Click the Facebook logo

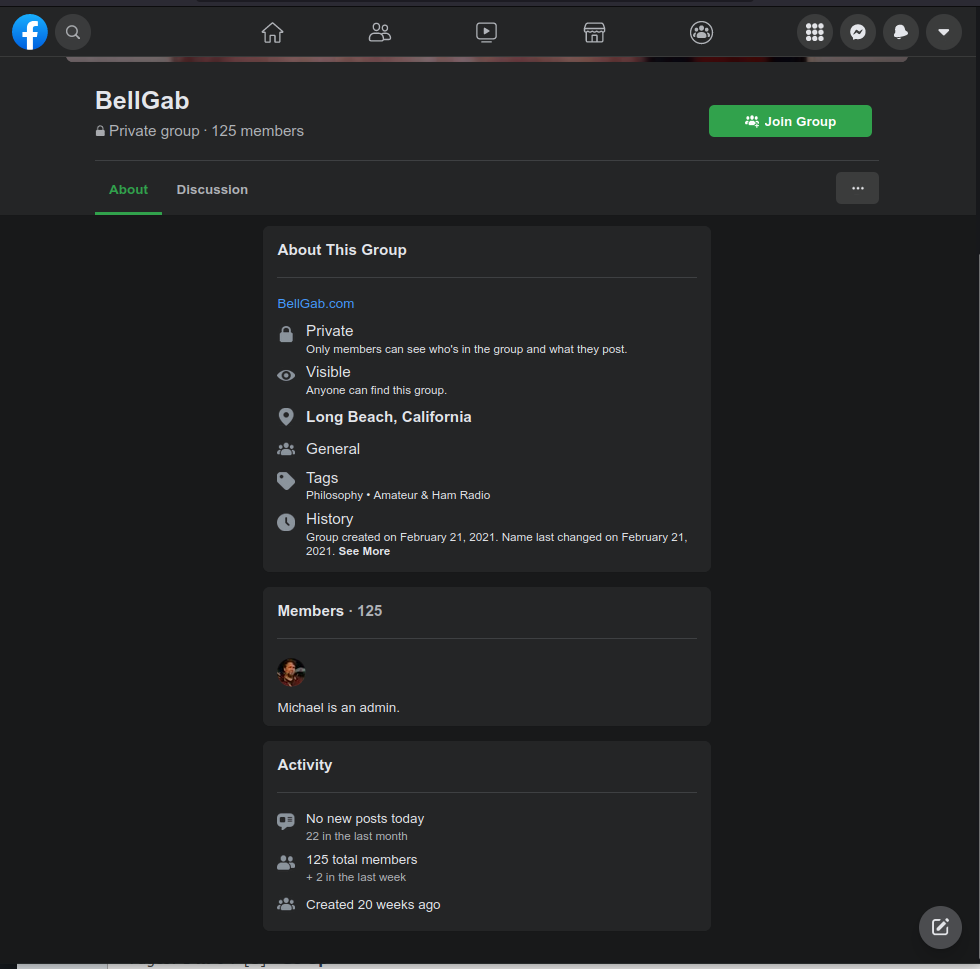coord(29,32)
